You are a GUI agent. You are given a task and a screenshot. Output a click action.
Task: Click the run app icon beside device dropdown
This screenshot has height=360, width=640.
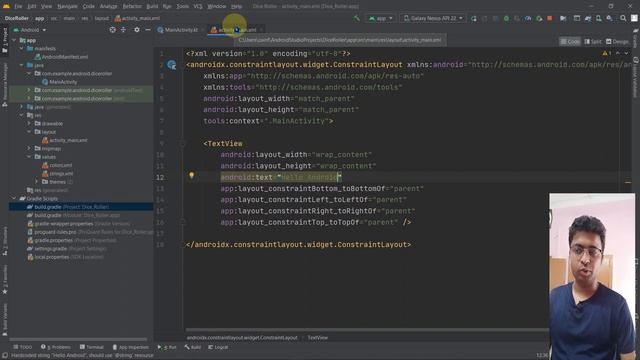[x=474, y=18]
